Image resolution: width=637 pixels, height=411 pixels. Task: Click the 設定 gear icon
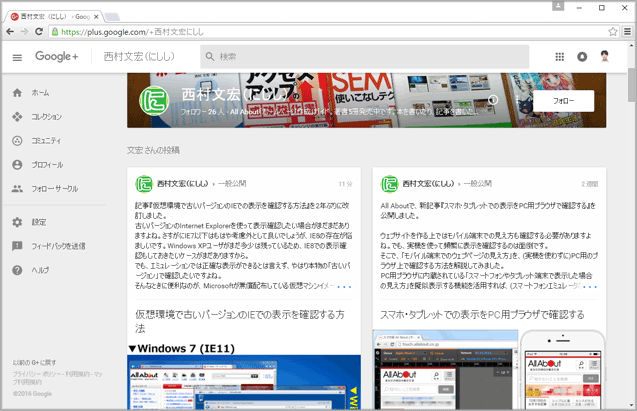[17, 222]
